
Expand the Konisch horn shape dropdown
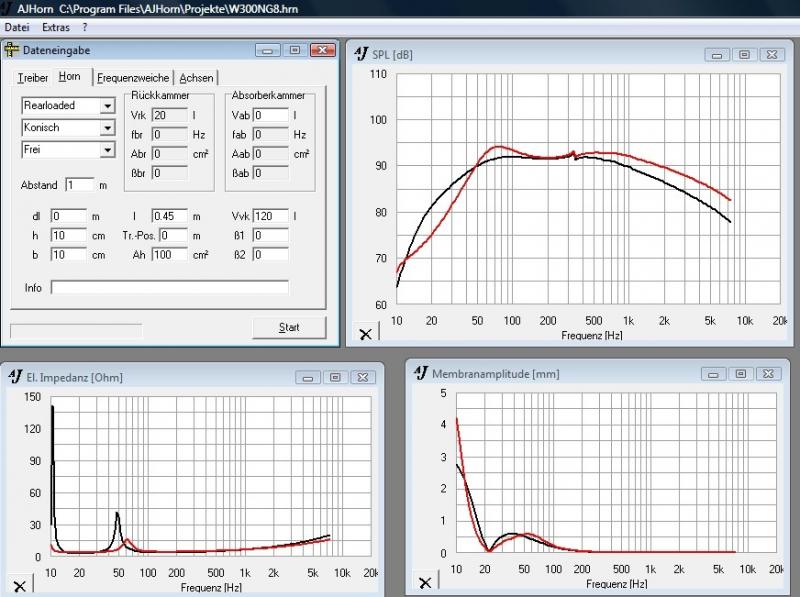click(107, 128)
